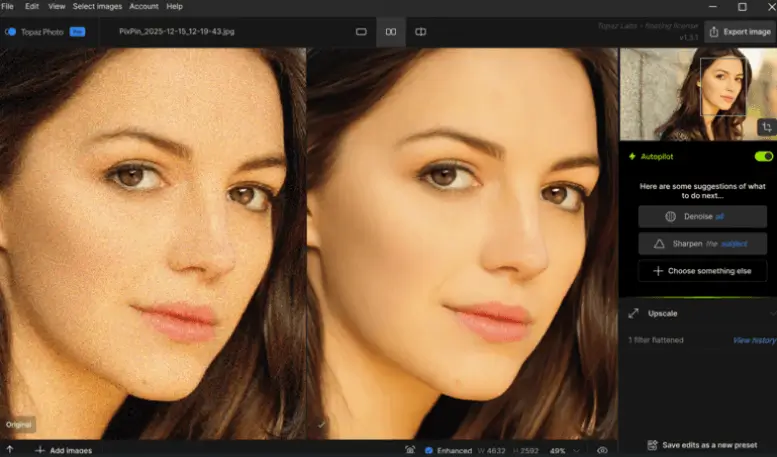Open the Help menu
Image resolution: width=777 pixels, height=457 pixels.
point(174,6)
